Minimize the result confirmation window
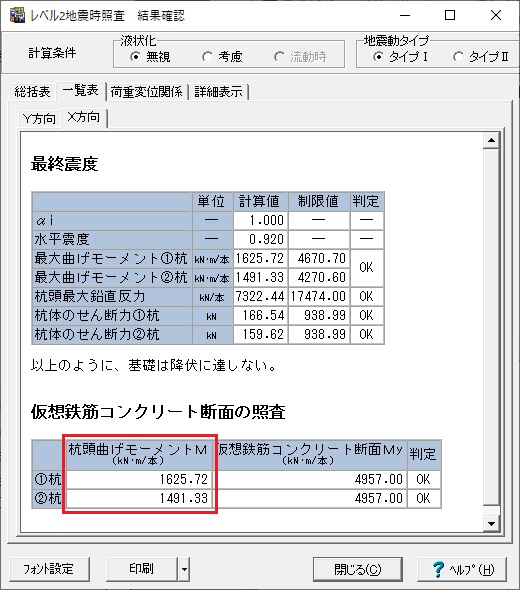Viewport: 520px width, 590px height. pyautogui.click(x=405, y=15)
